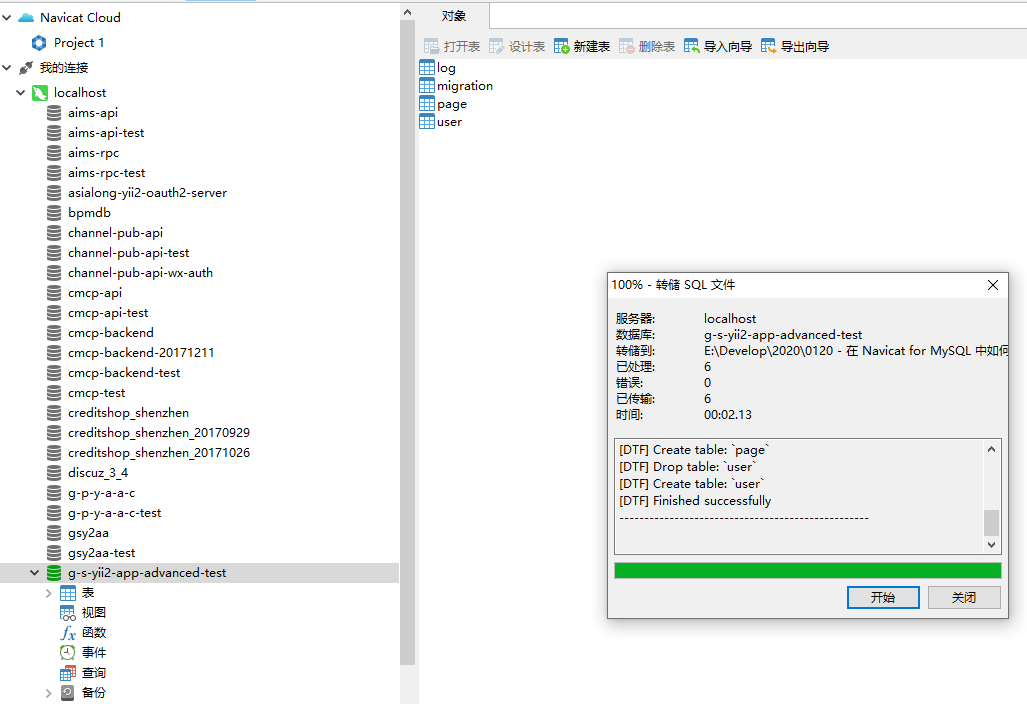Select the channel-pub-api-wx-auth database
1027x704 pixels.
(x=140, y=273)
